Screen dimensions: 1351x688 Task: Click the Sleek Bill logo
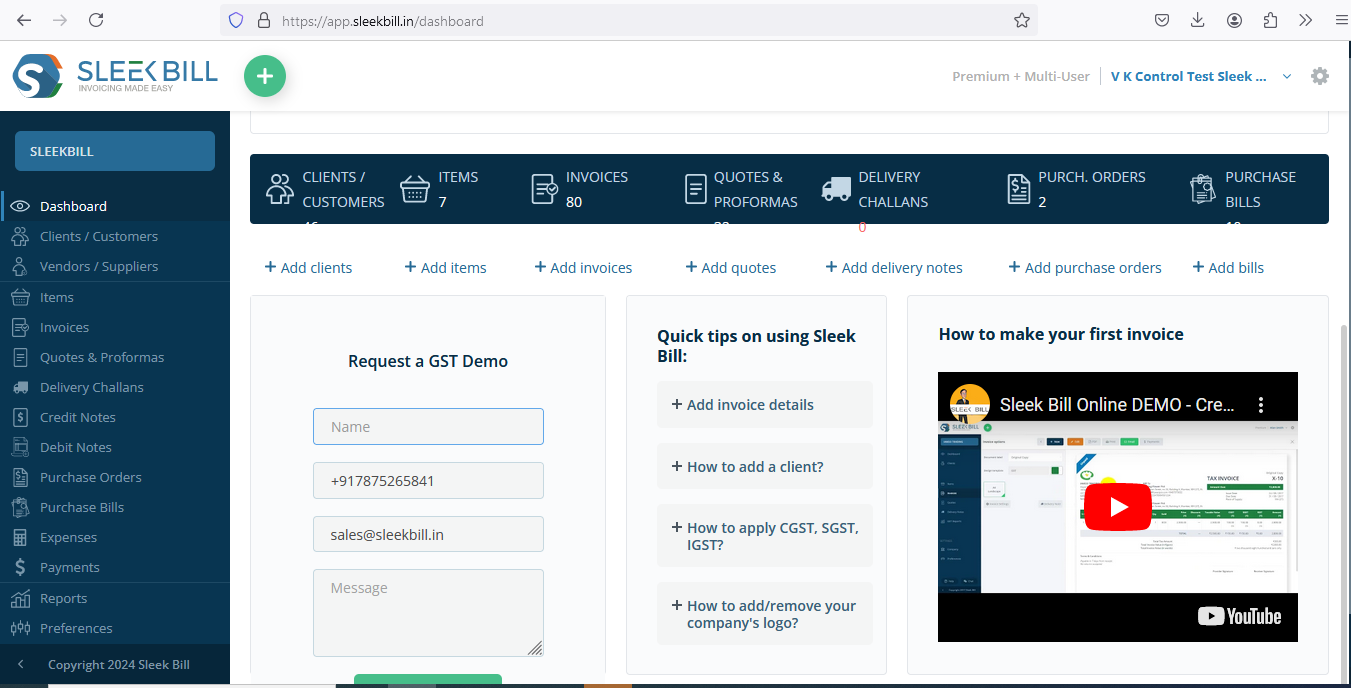pyautogui.click(x=115, y=76)
